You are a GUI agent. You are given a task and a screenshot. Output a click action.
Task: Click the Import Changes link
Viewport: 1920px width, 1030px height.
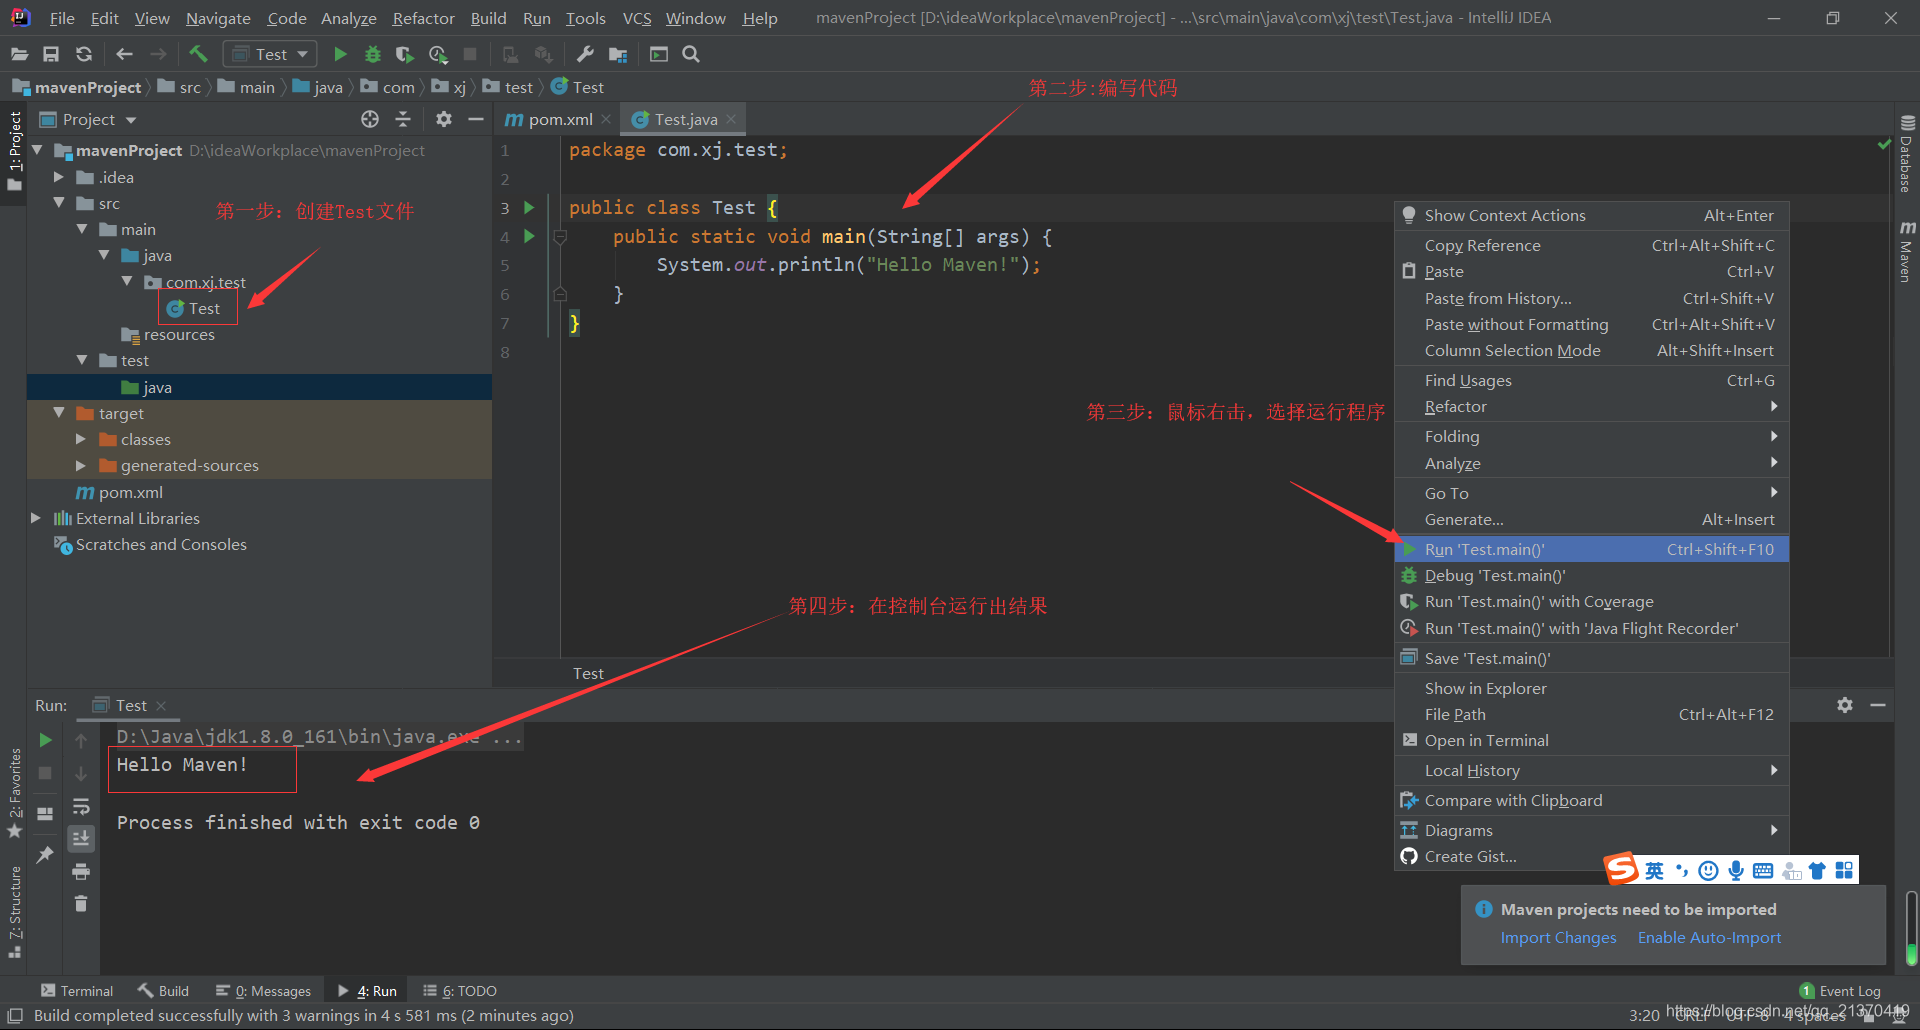pos(1558,938)
